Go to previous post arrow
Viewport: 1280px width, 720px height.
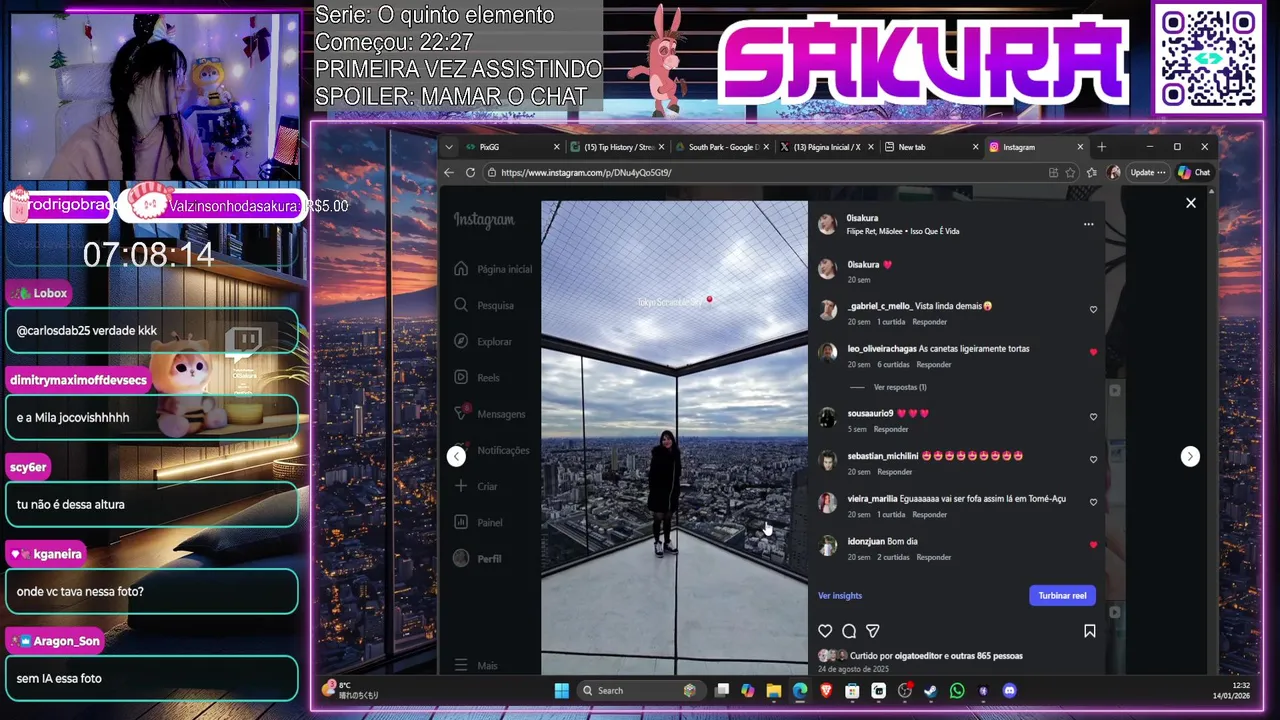456,456
